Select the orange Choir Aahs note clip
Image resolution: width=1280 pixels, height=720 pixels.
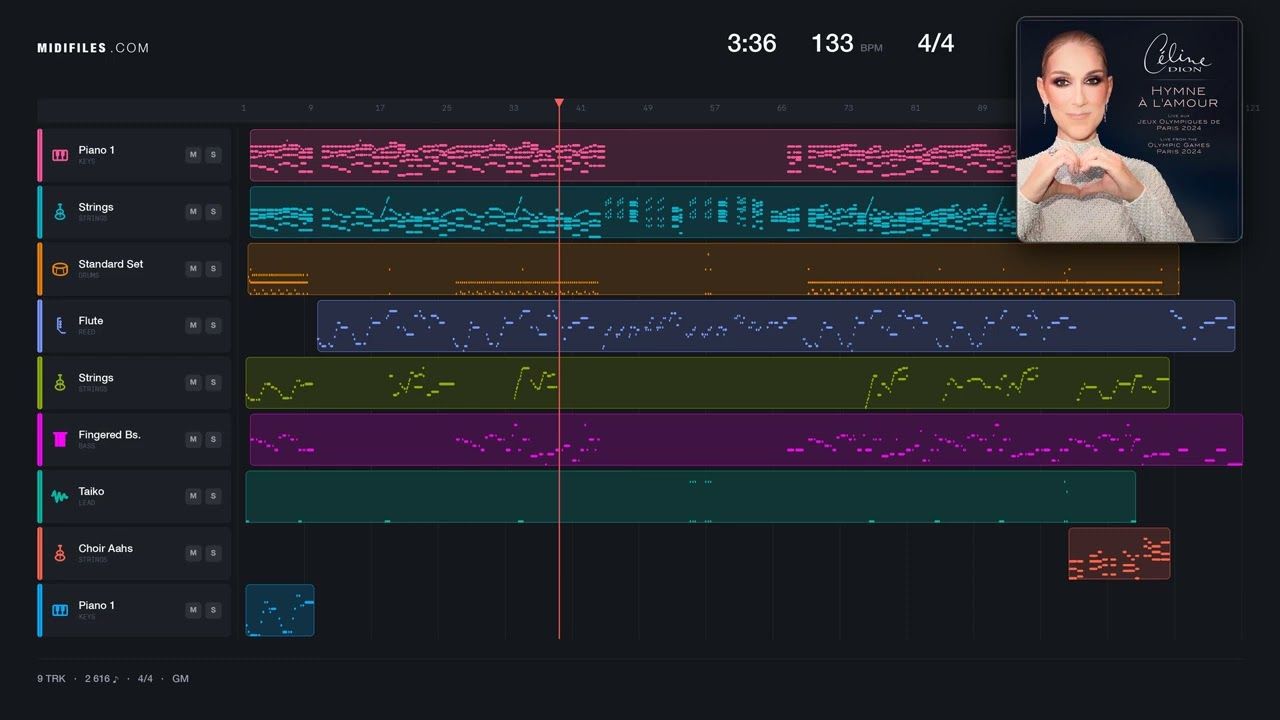(x=1119, y=553)
